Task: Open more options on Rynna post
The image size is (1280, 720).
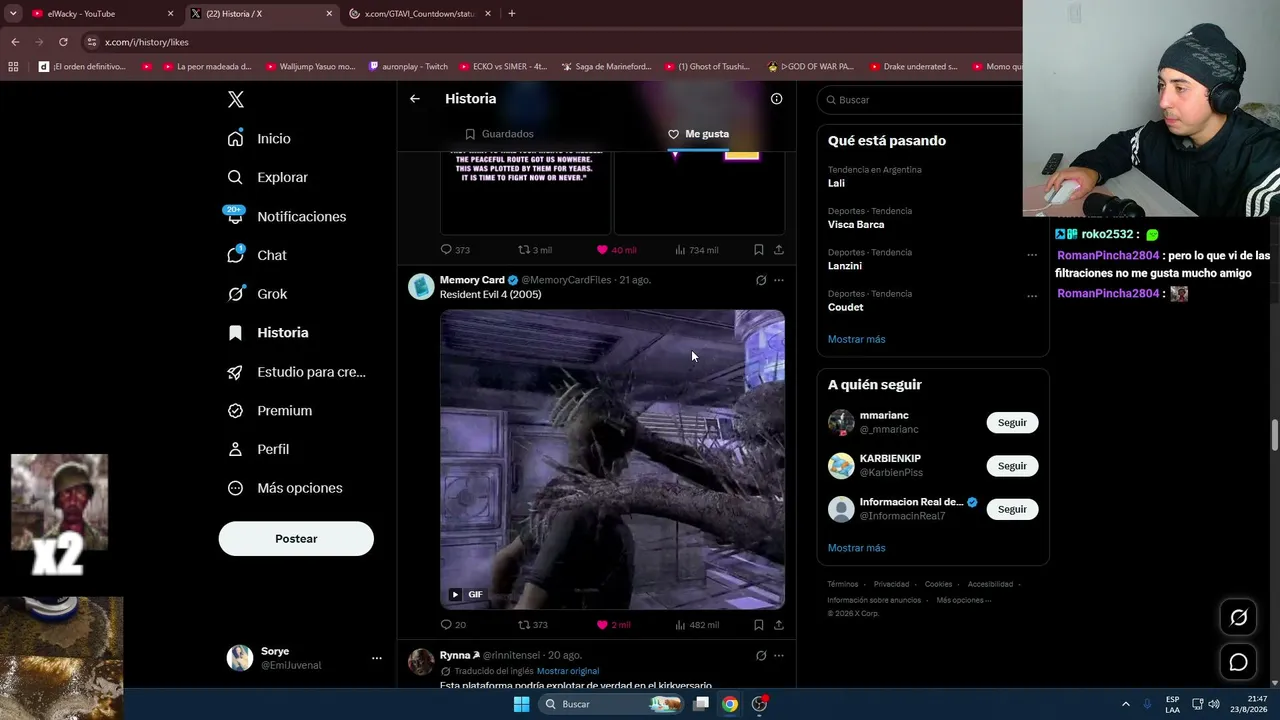Action: tap(779, 656)
